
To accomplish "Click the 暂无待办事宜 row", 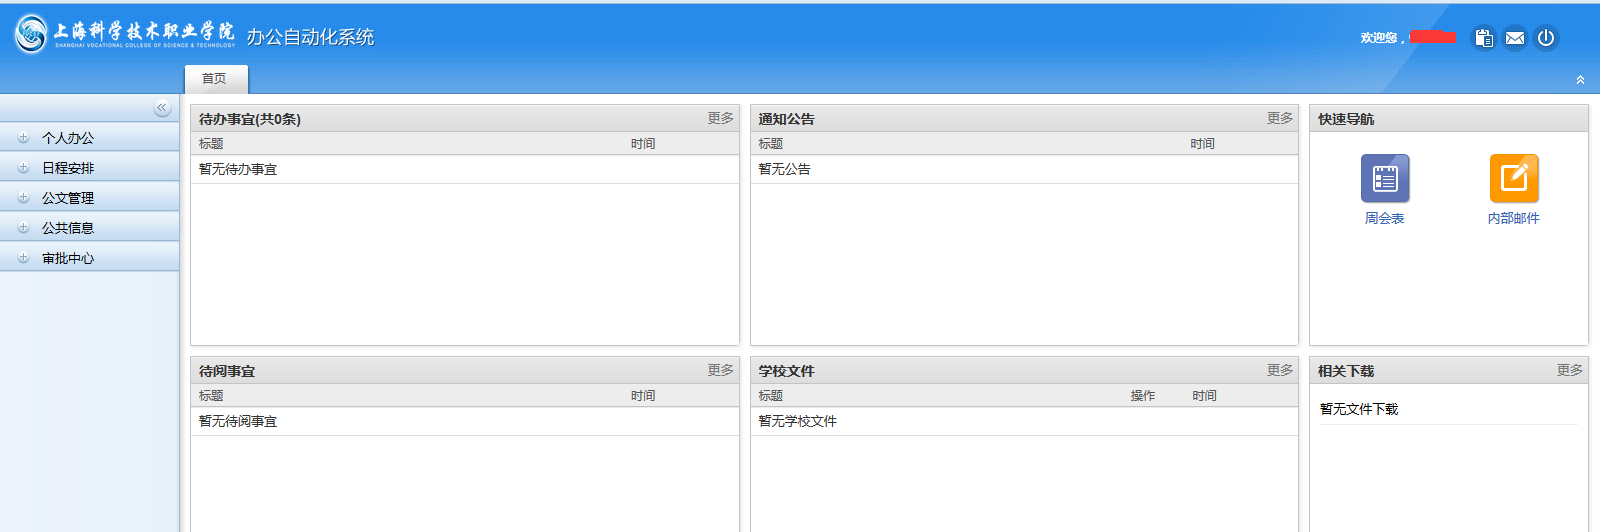I will (x=238, y=169).
